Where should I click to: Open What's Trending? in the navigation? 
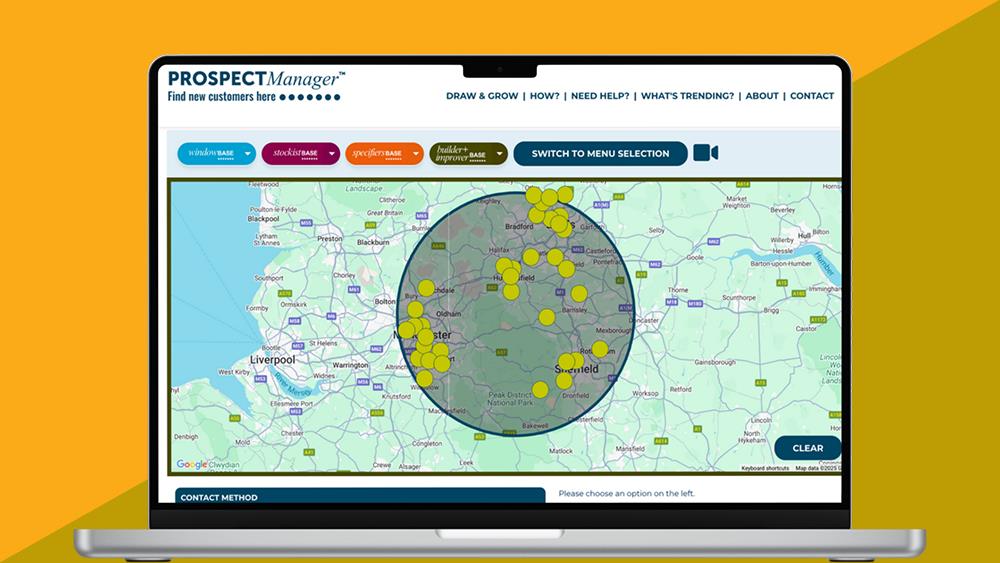689,96
